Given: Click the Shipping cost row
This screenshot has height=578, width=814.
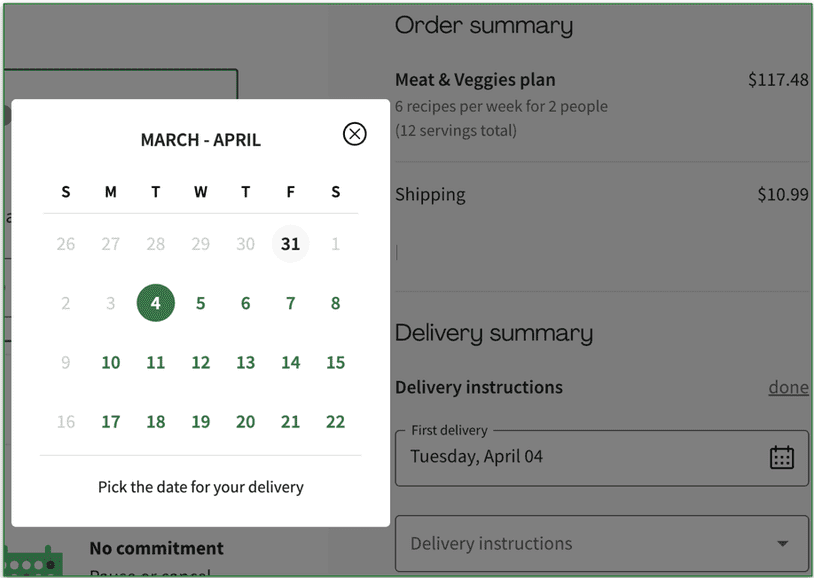Looking at the screenshot, I should 430,194.
